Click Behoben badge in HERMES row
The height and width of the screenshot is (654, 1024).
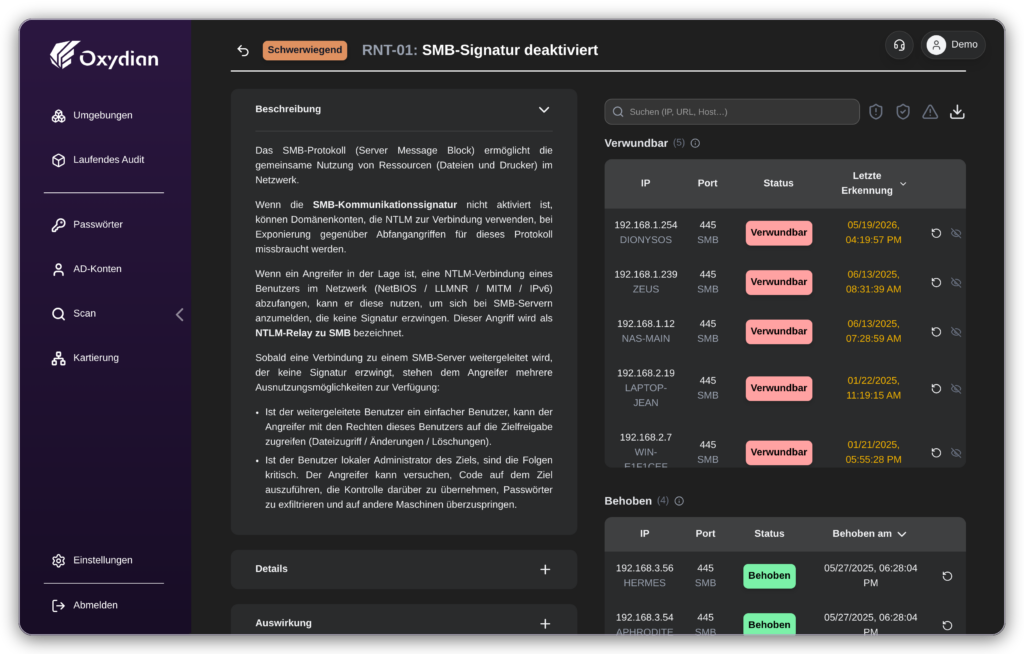[769, 576]
